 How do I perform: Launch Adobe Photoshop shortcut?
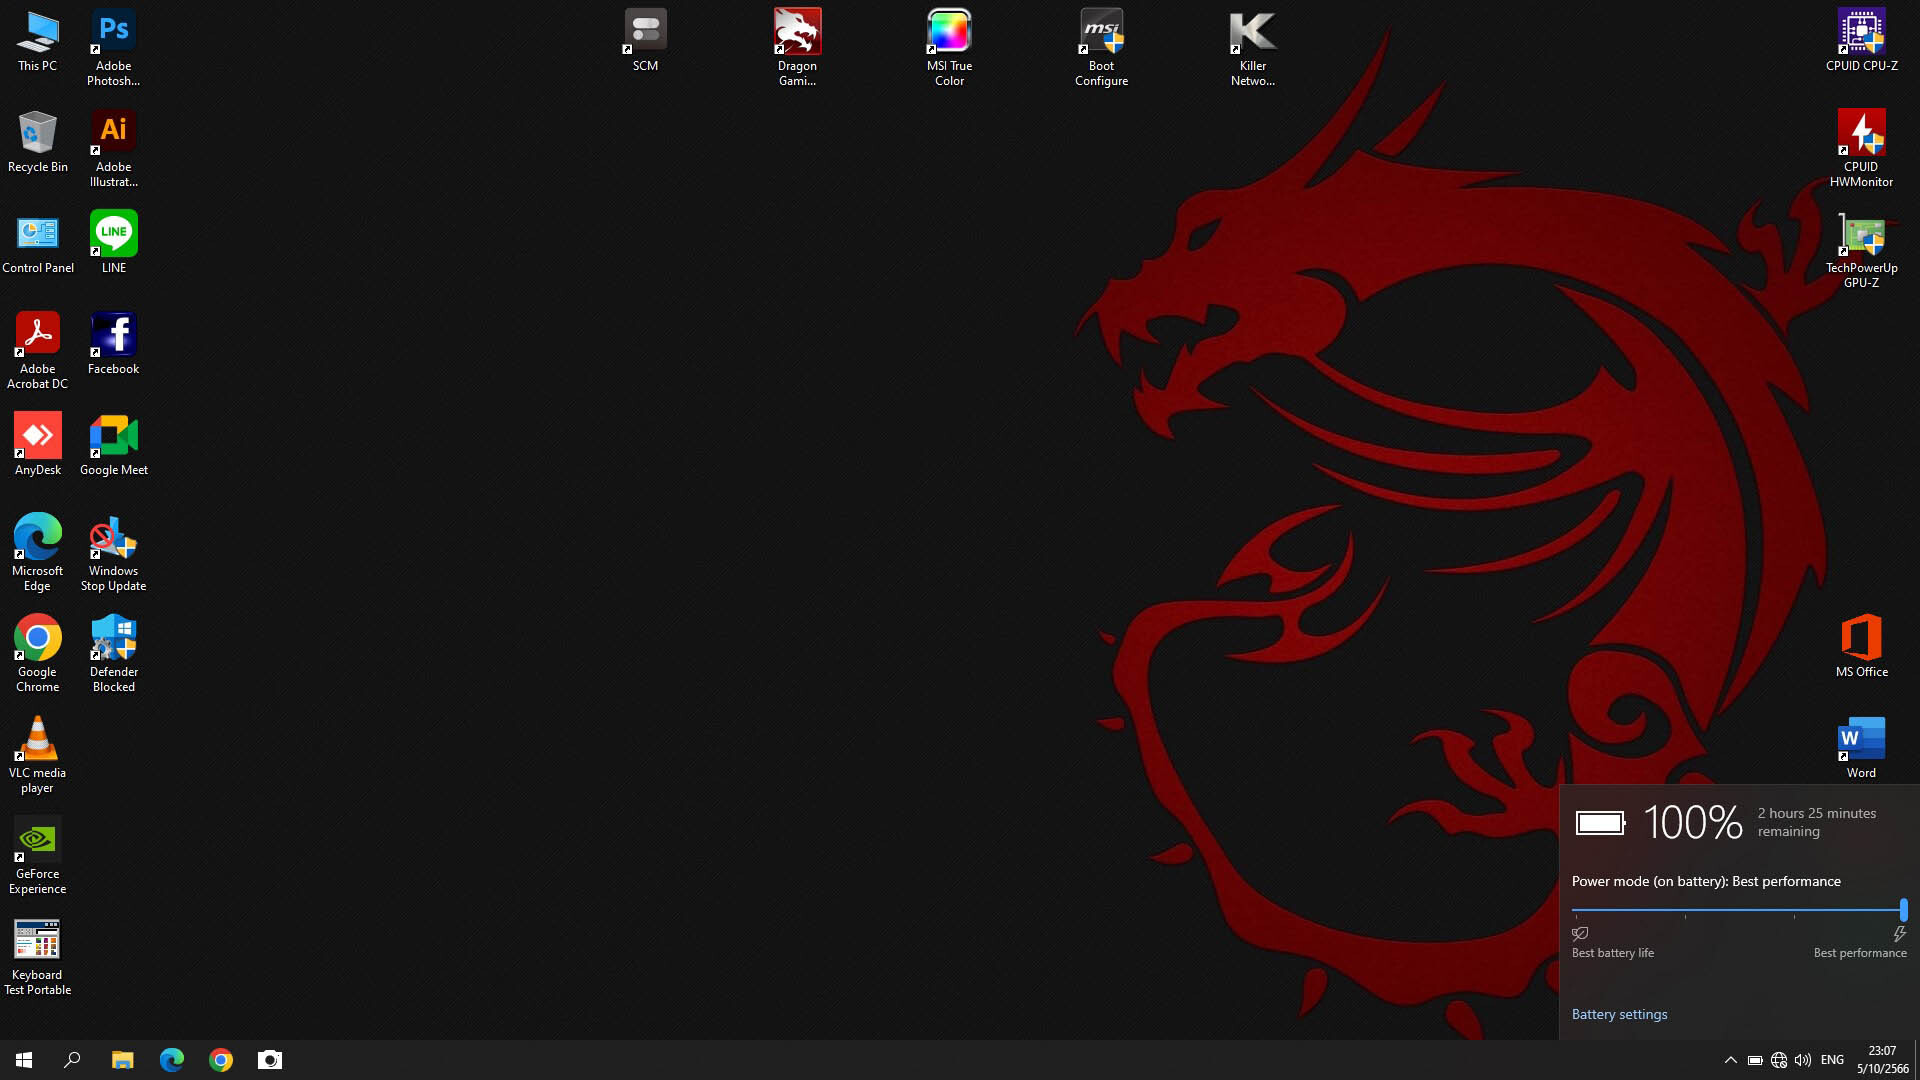(113, 48)
